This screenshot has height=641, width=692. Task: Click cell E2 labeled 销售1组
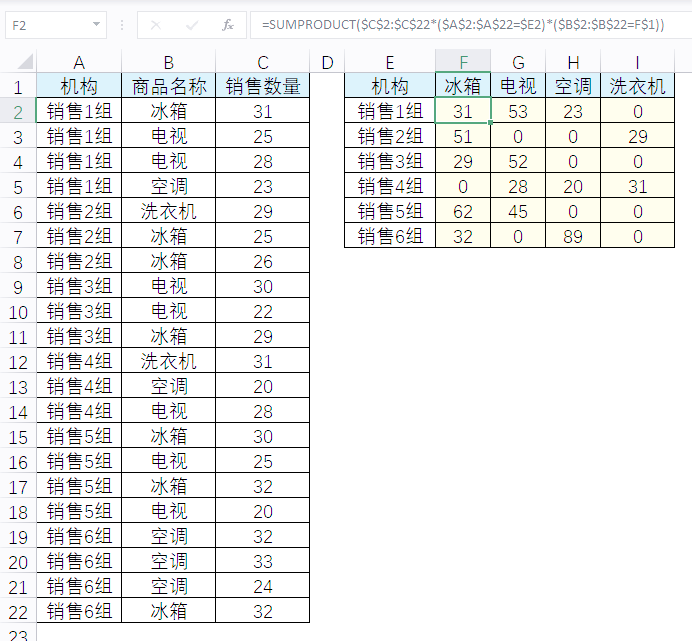tap(390, 111)
